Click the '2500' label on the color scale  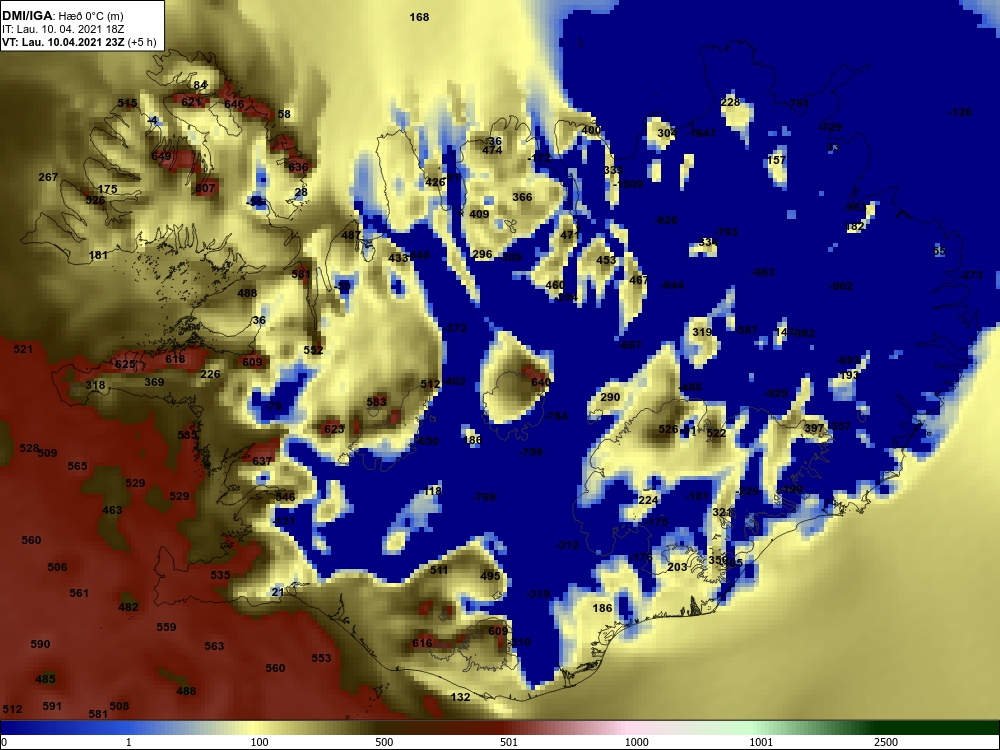coord(886,742)
